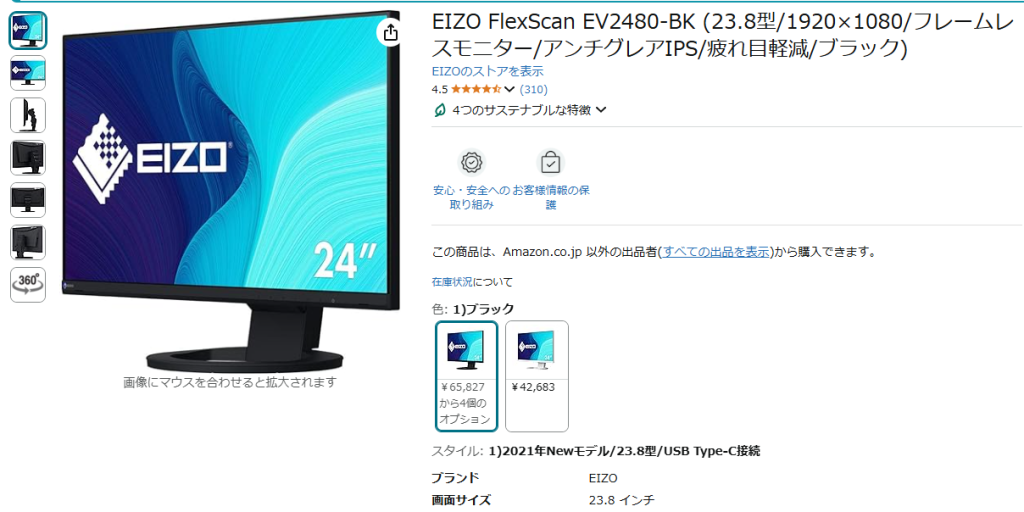
Task: Expand the 4つのサステナブルな特徴 chevron
Action: tap(601, 110)
